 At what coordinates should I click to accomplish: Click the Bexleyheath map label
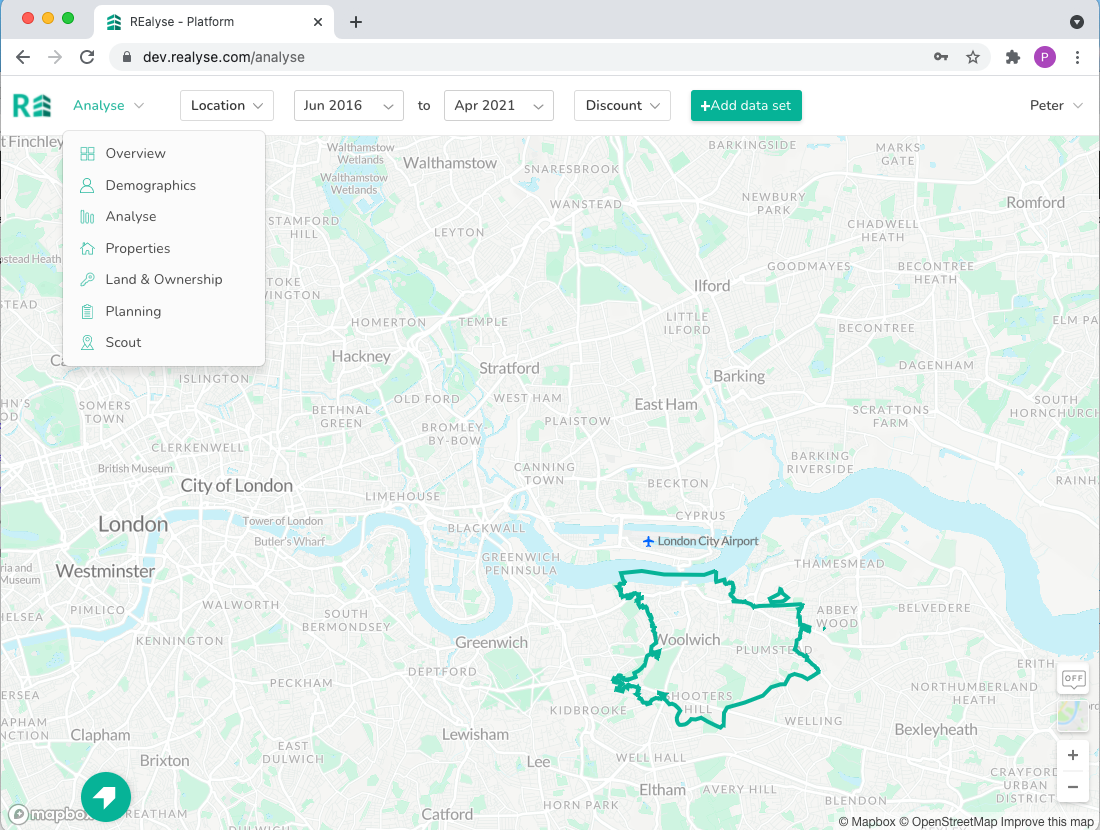pyautogui.click(x=936, y=730)
